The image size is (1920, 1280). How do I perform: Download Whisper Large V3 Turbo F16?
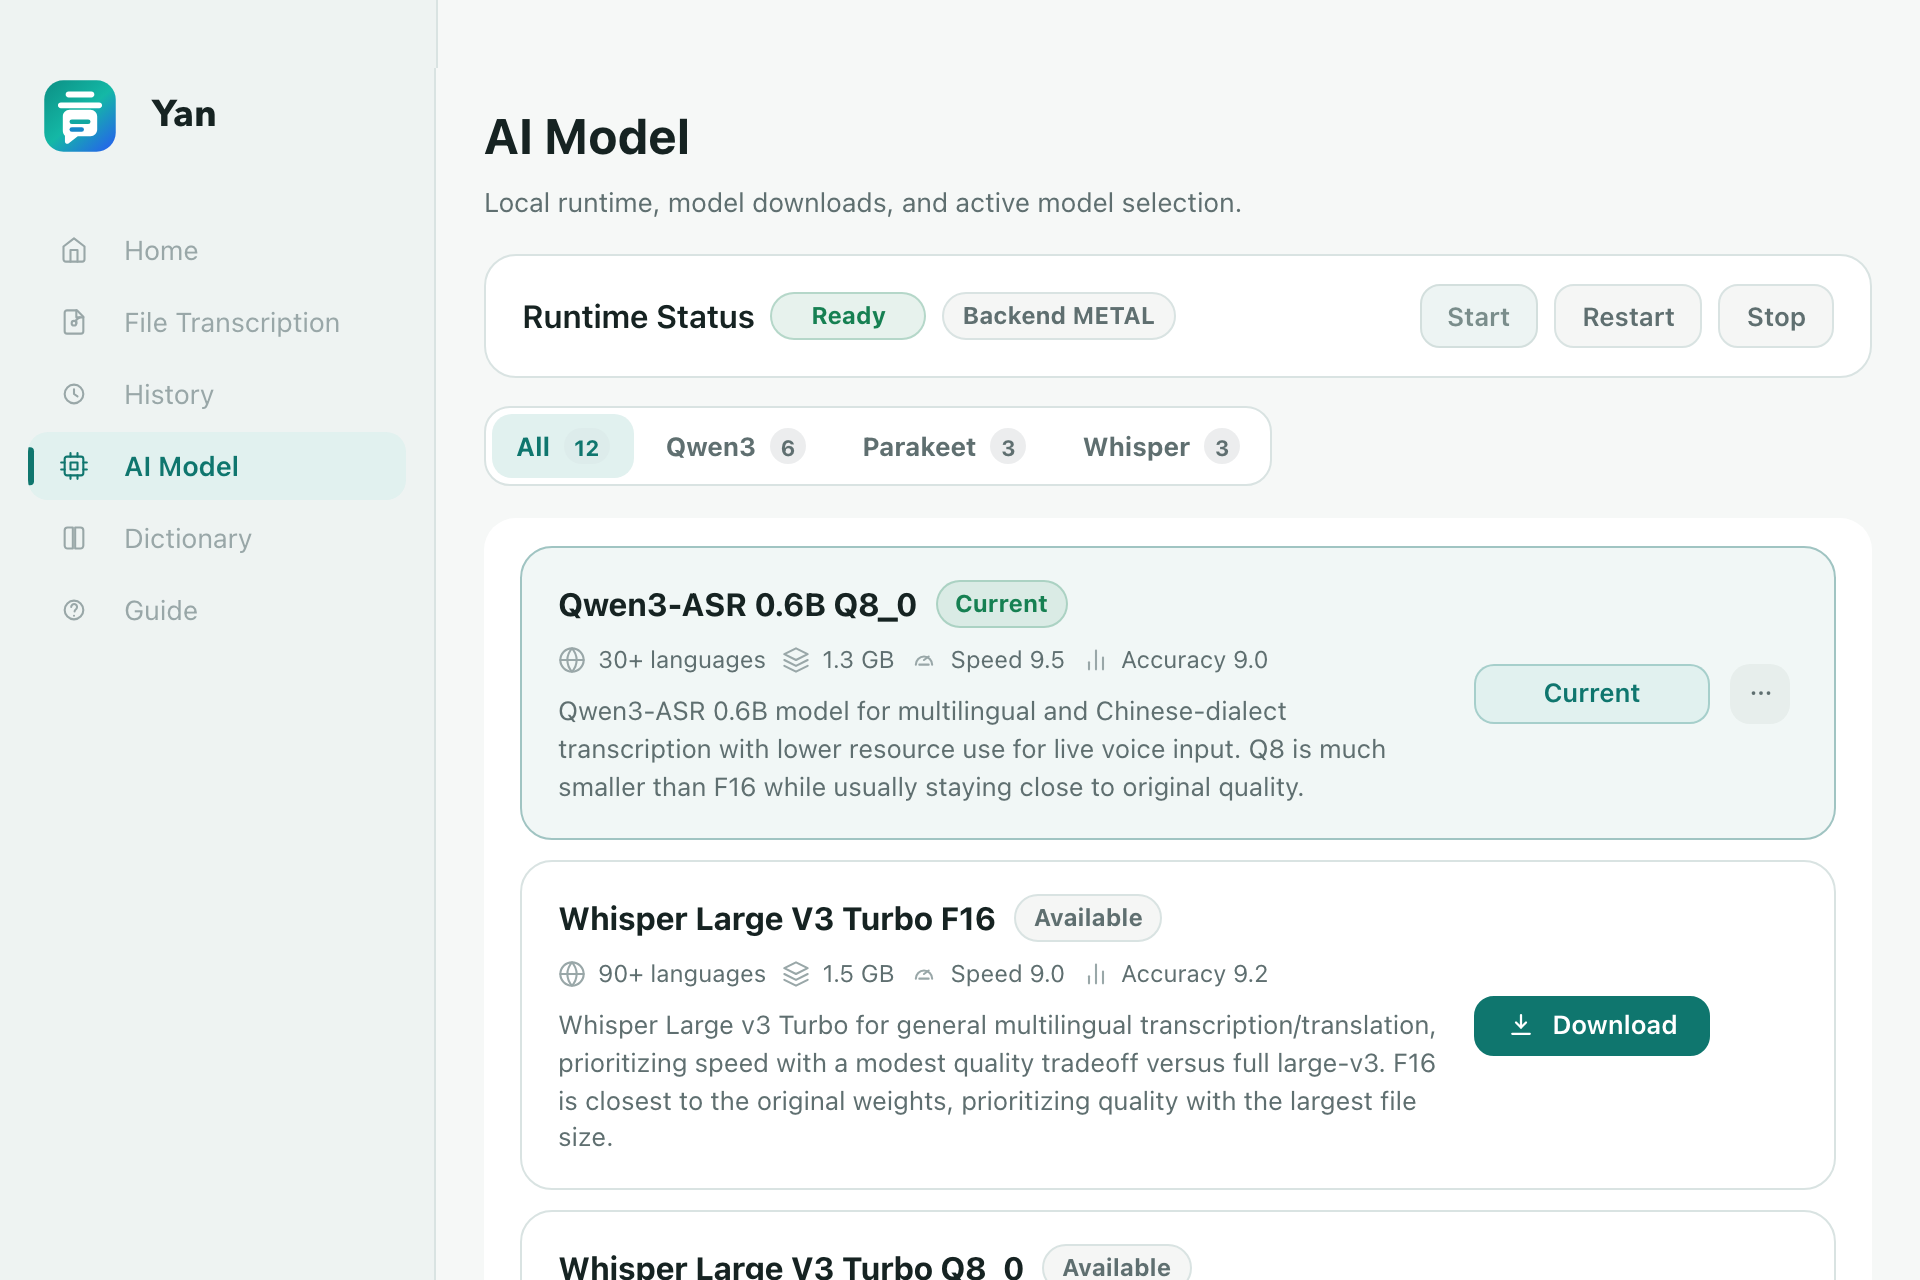(1591, 1025)
